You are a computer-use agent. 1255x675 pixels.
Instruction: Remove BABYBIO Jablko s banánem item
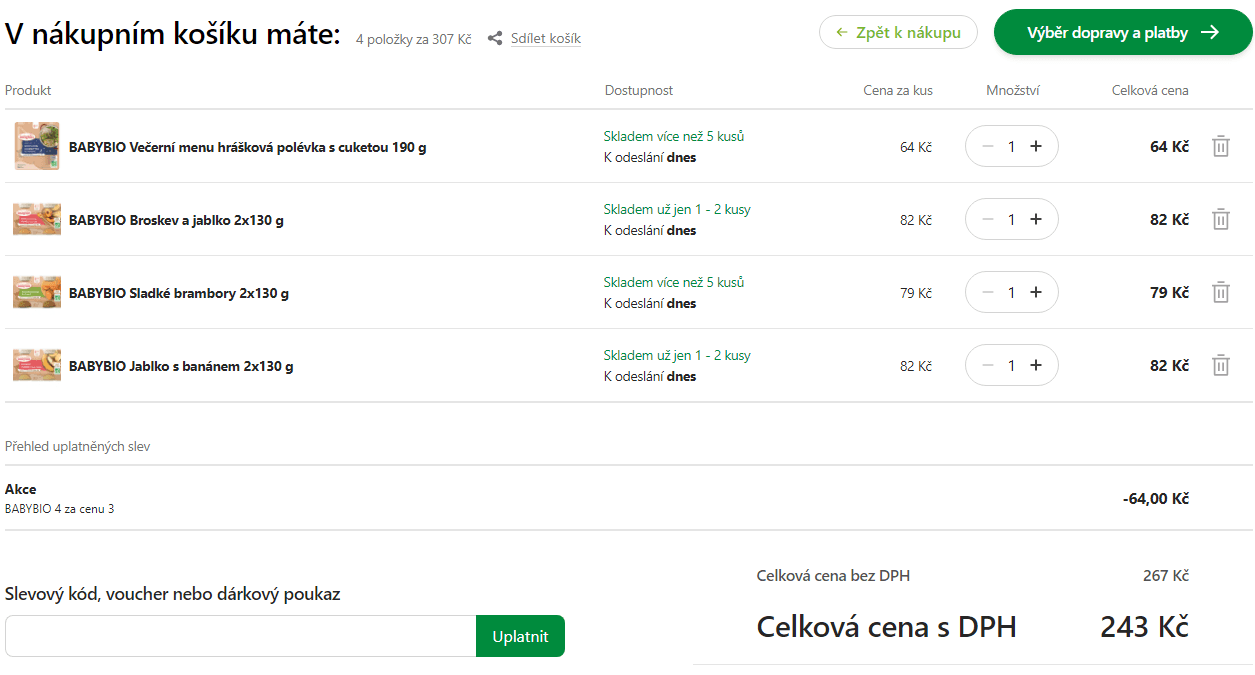pos(1221,365)
